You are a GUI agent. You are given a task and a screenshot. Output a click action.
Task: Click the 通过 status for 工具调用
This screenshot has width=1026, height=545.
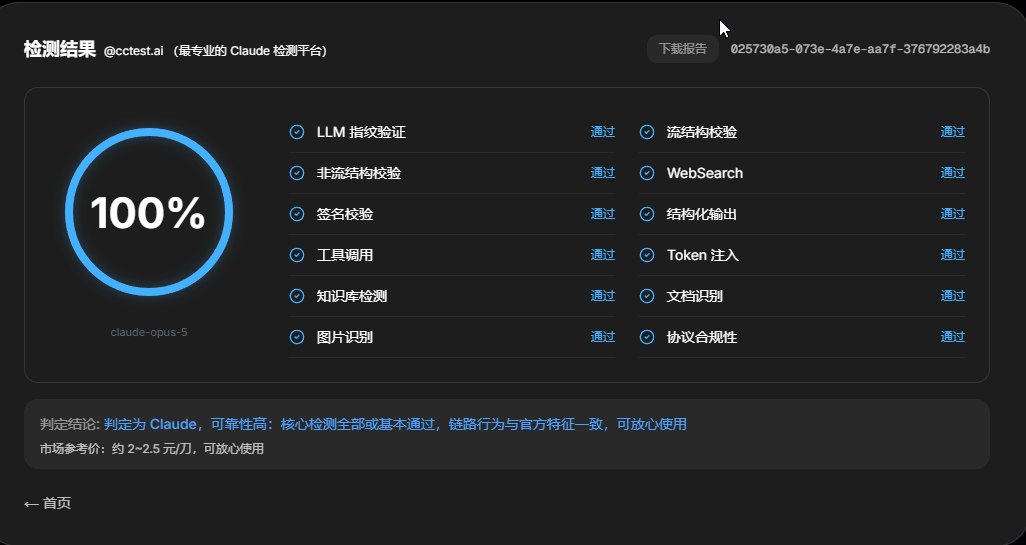click(x=603, y=255)
